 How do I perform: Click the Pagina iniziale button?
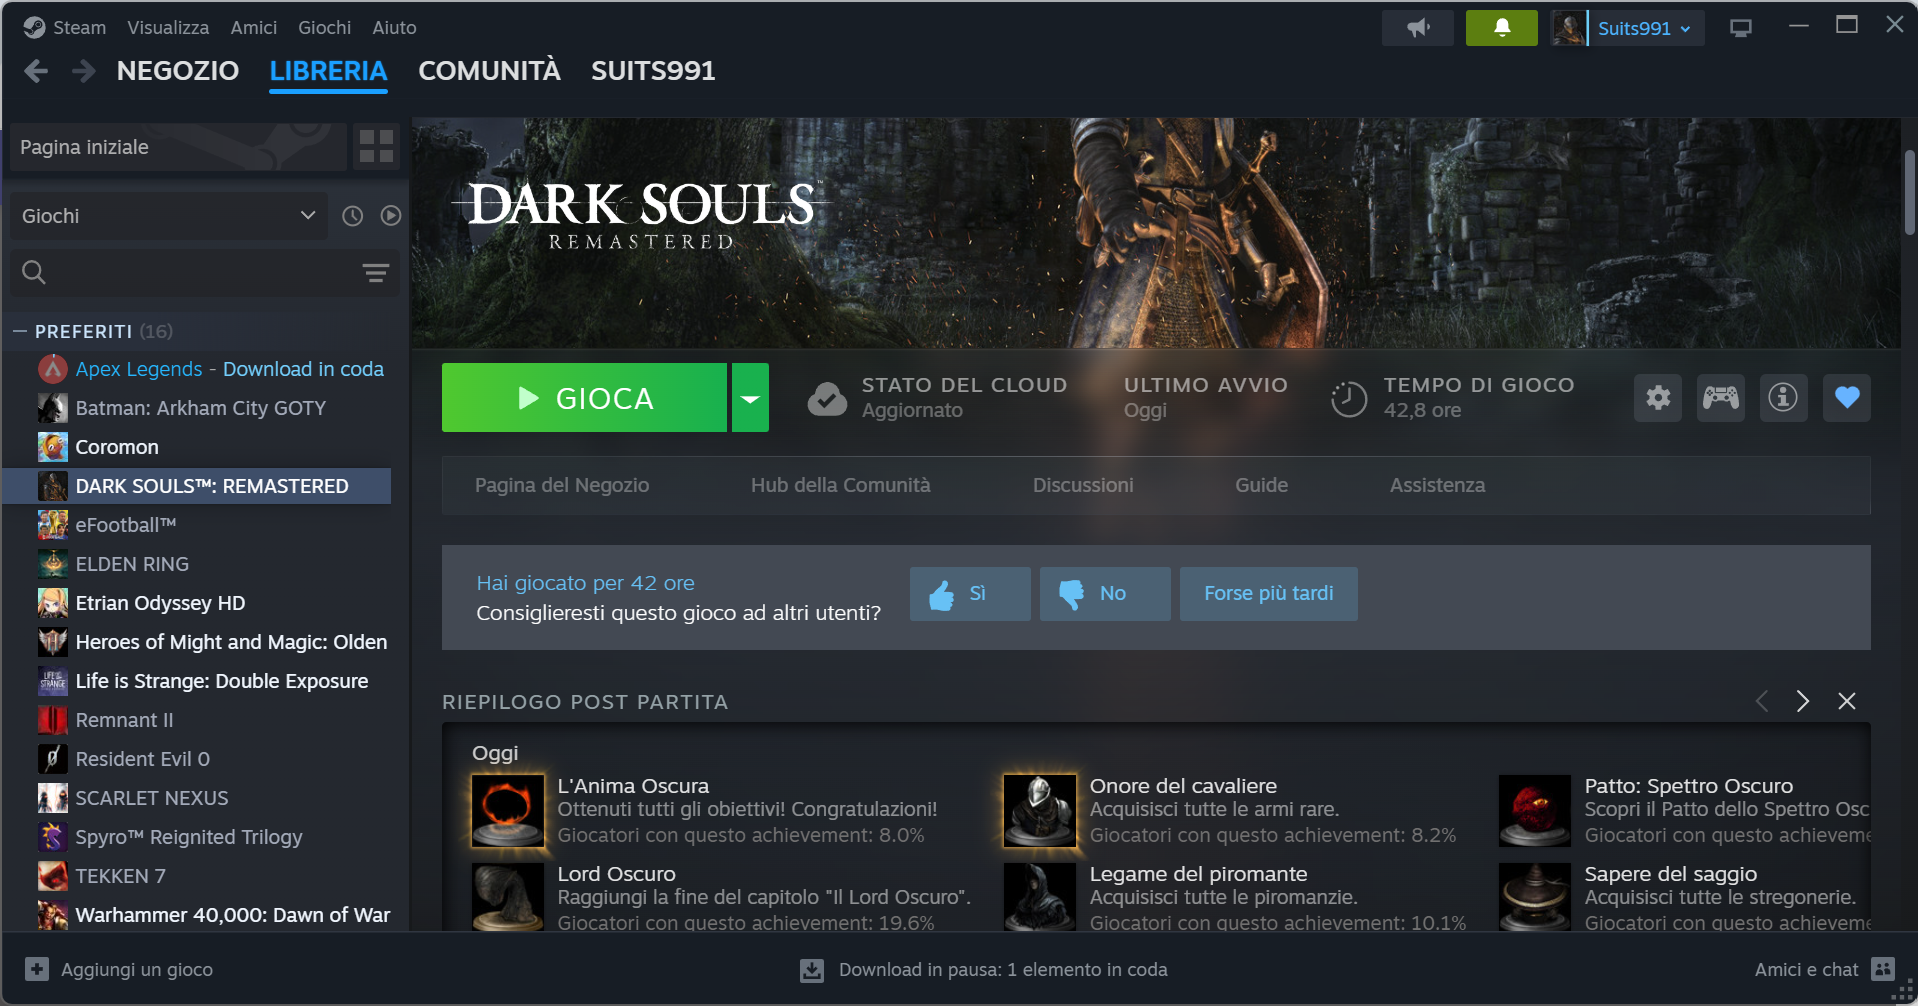pos(177,147)
